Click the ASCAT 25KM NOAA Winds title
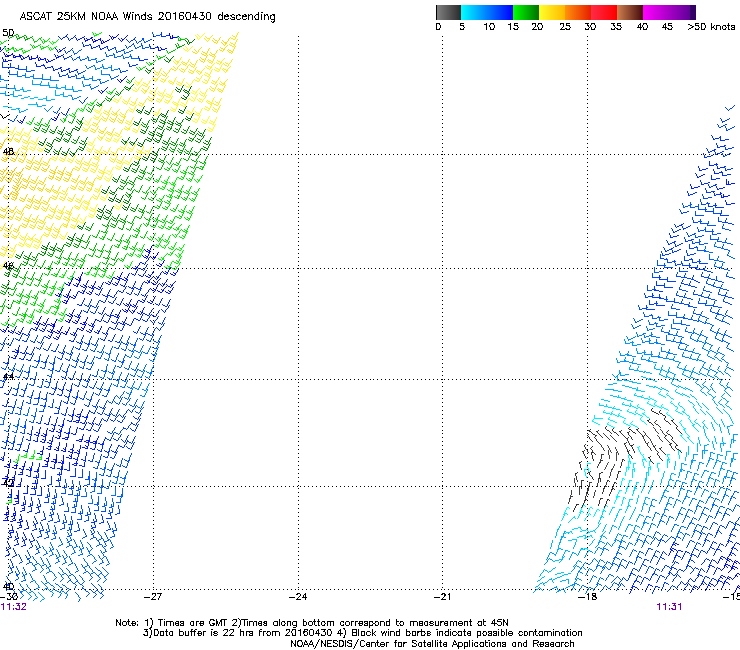This screenshot has width=740, height=650. [148, 17]
